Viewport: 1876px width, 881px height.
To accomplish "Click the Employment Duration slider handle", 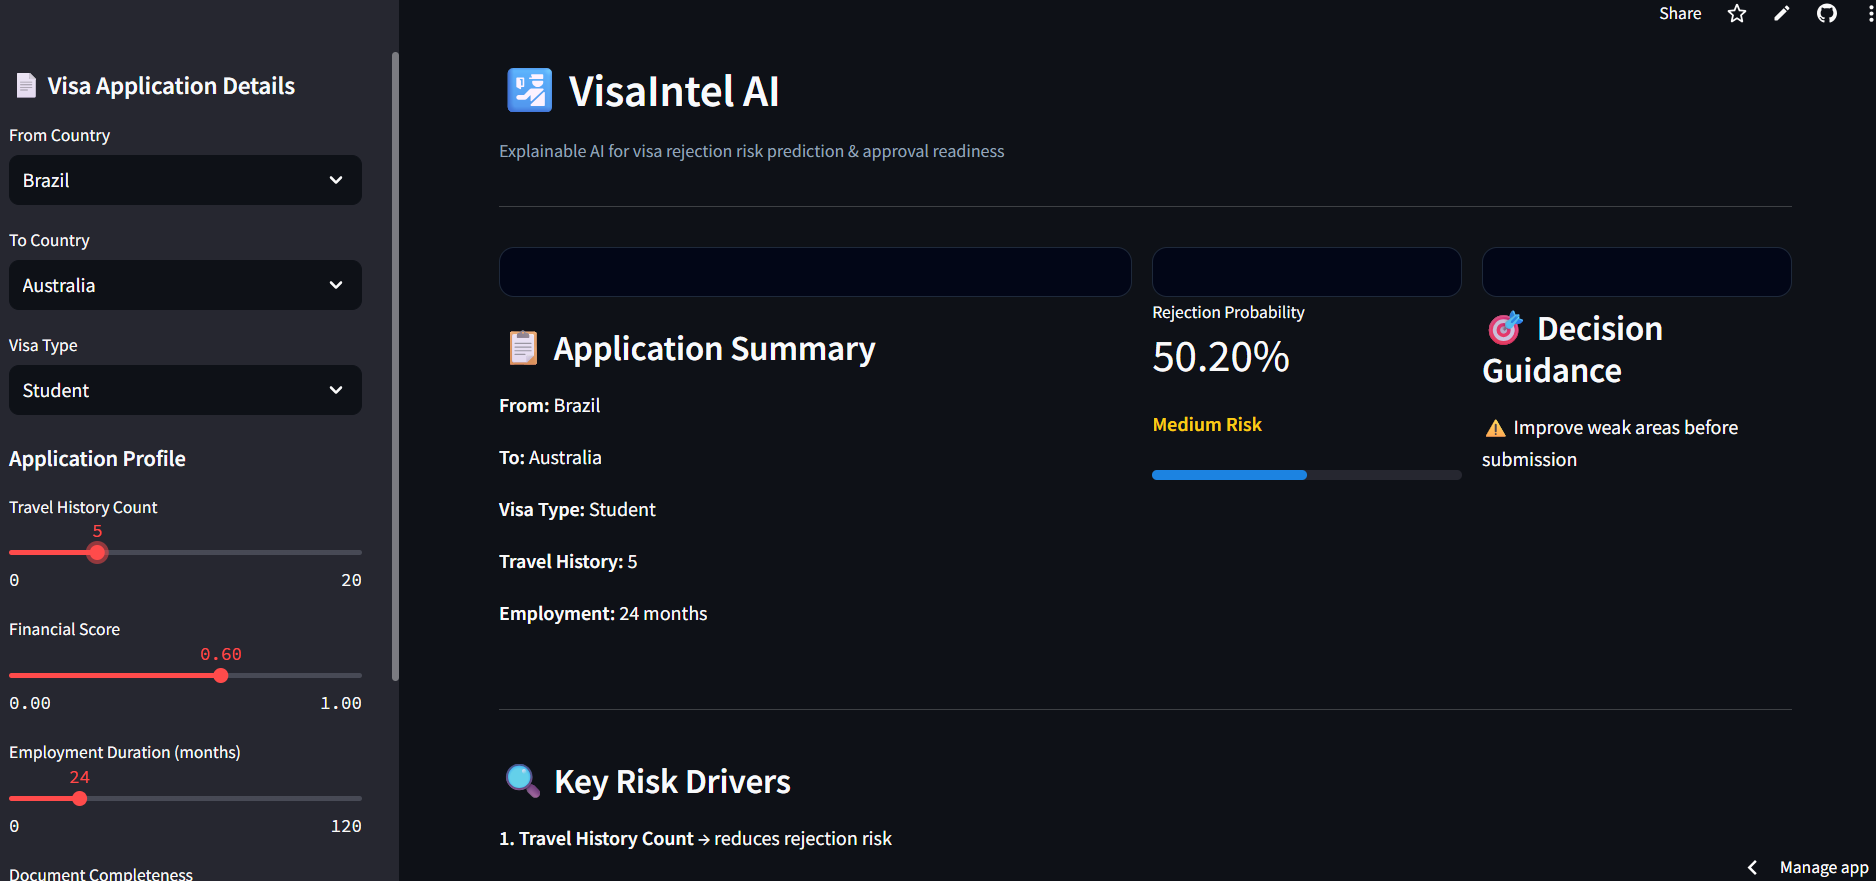I will pyautogui.click(x=80, y=799).
